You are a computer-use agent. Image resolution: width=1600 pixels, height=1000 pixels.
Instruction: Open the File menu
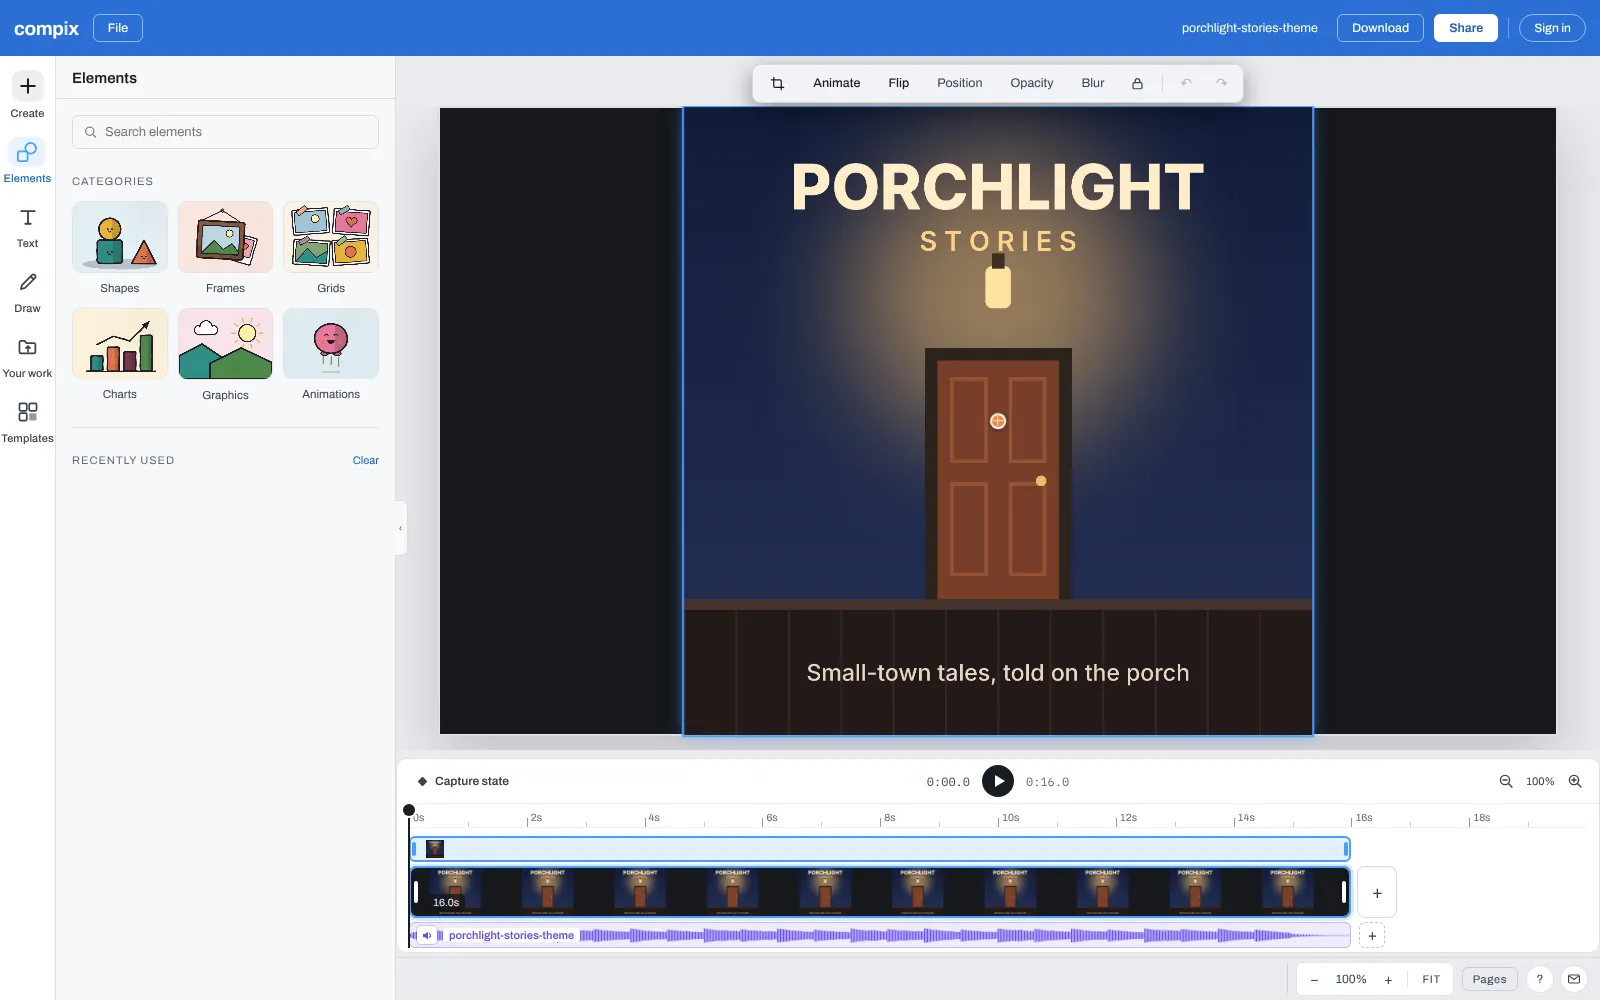pos(118,28)
